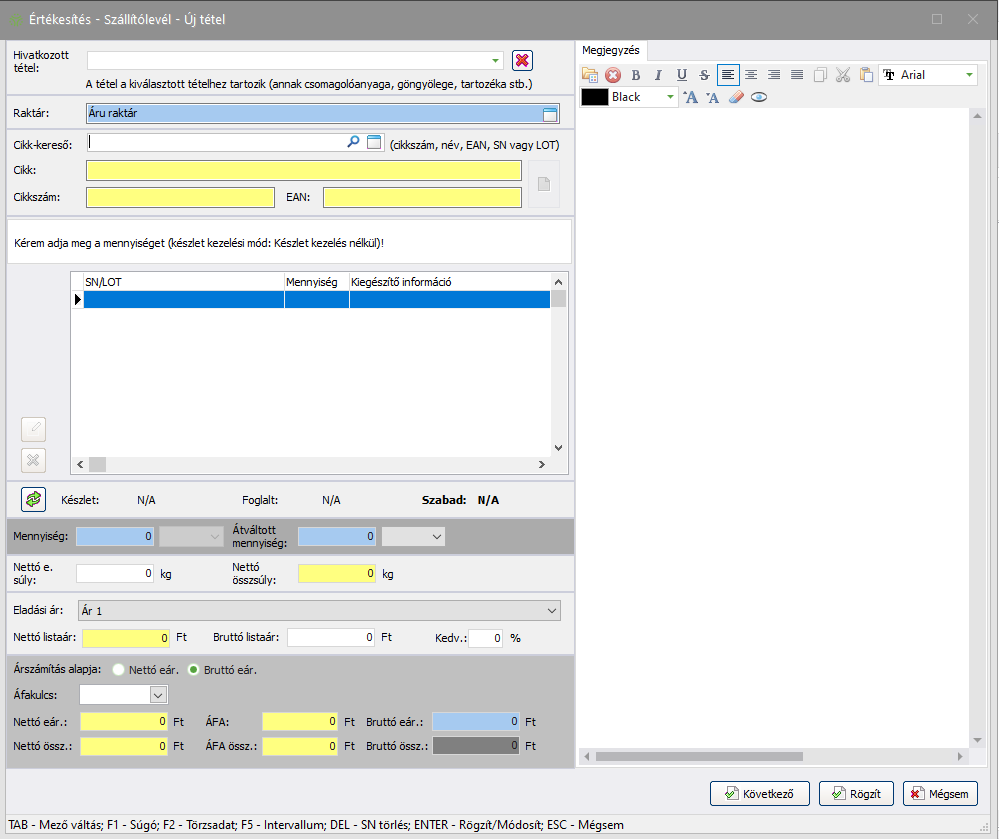
Task: Toggle italic formatting in note editor
Action: tap(658, 75)
